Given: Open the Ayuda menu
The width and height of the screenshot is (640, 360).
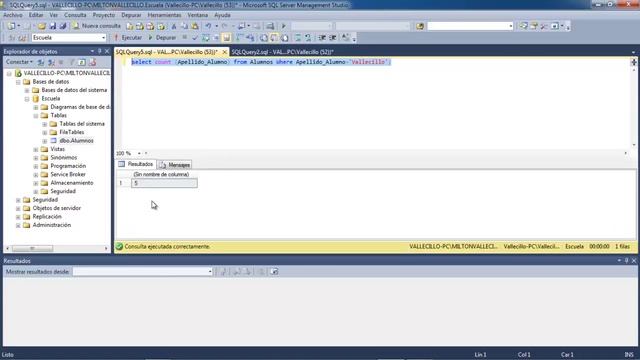Looking at the screenshot, I should pos(222,15).
